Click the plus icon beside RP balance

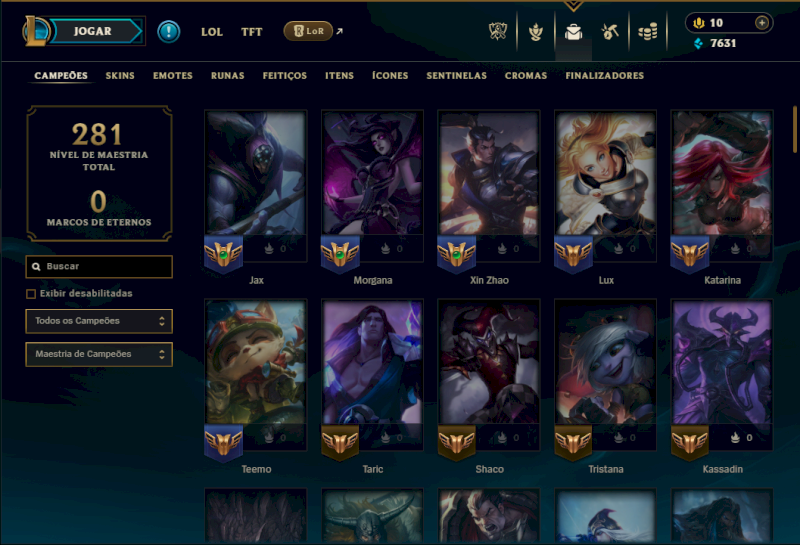[762, 23]
